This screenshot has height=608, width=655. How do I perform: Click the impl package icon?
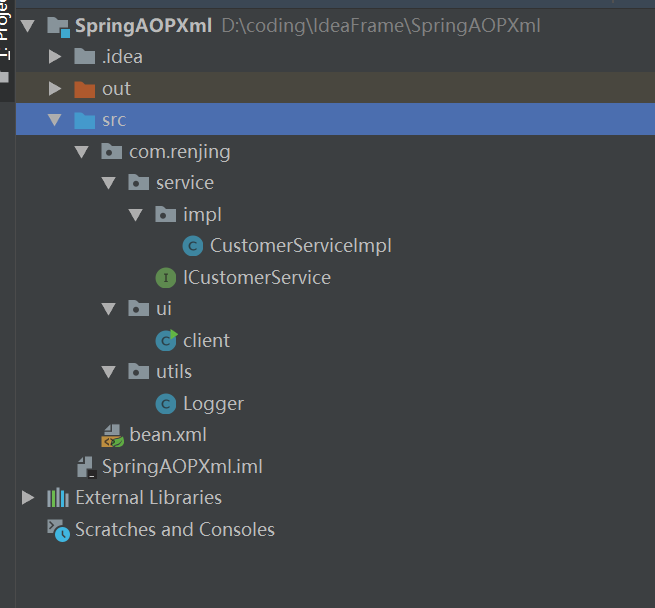pyautogui.click(x=165, y=214)
